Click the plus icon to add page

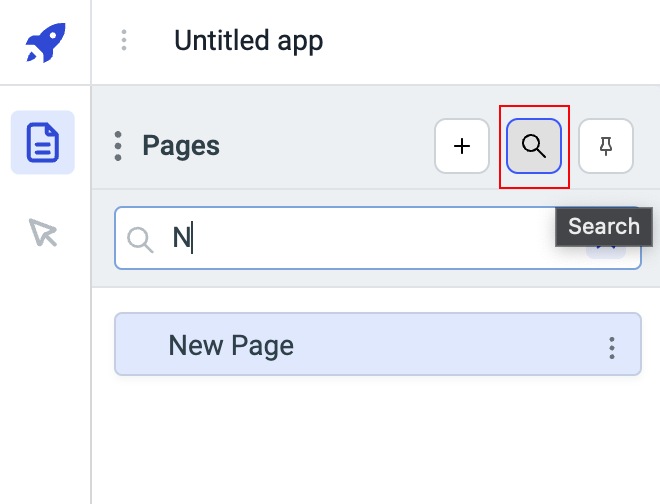click(x=462, y=146)
